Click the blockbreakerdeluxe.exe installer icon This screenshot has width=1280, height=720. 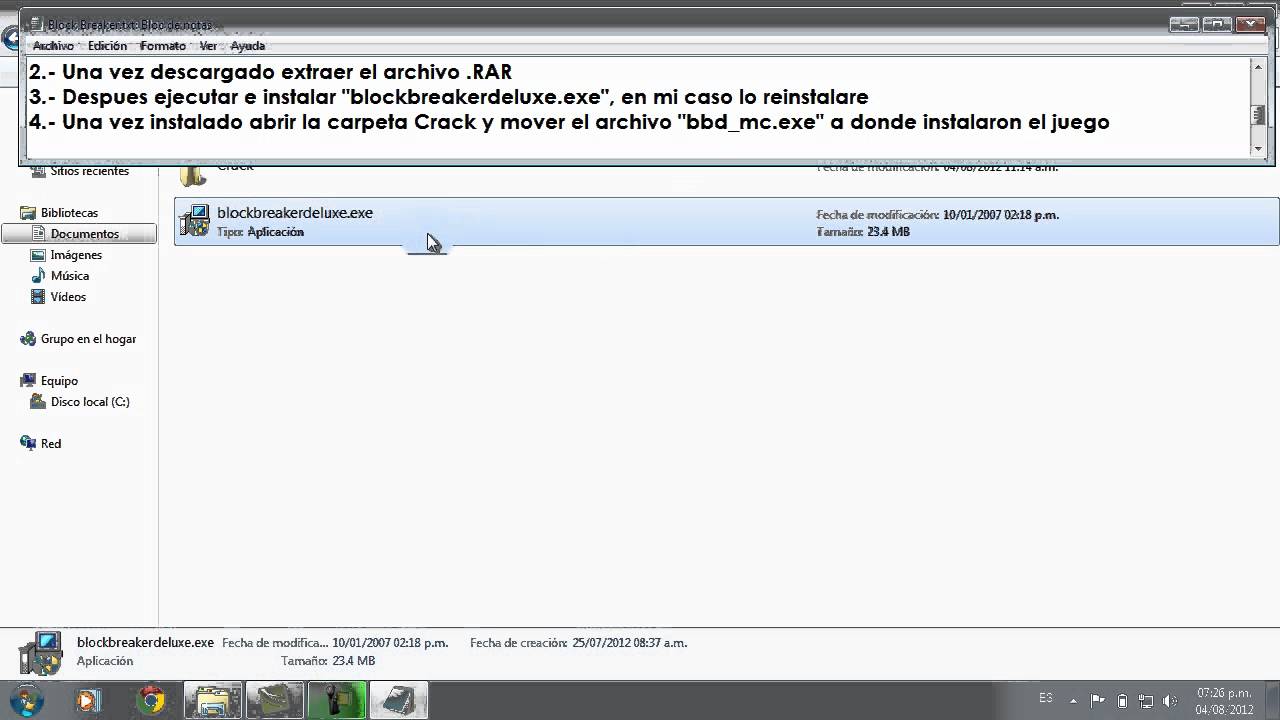point(194,221)
